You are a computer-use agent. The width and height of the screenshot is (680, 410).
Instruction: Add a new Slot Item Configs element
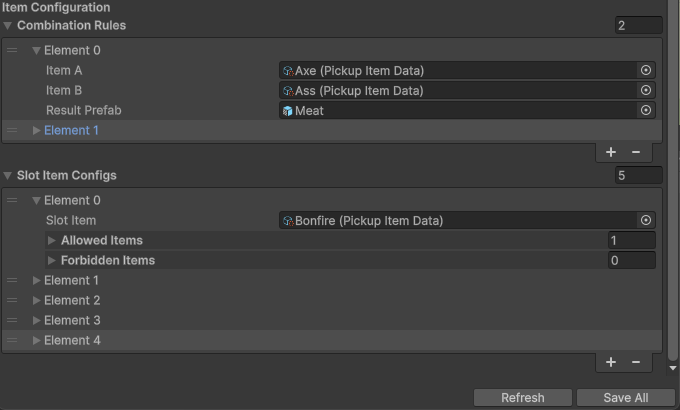[611, 362]
